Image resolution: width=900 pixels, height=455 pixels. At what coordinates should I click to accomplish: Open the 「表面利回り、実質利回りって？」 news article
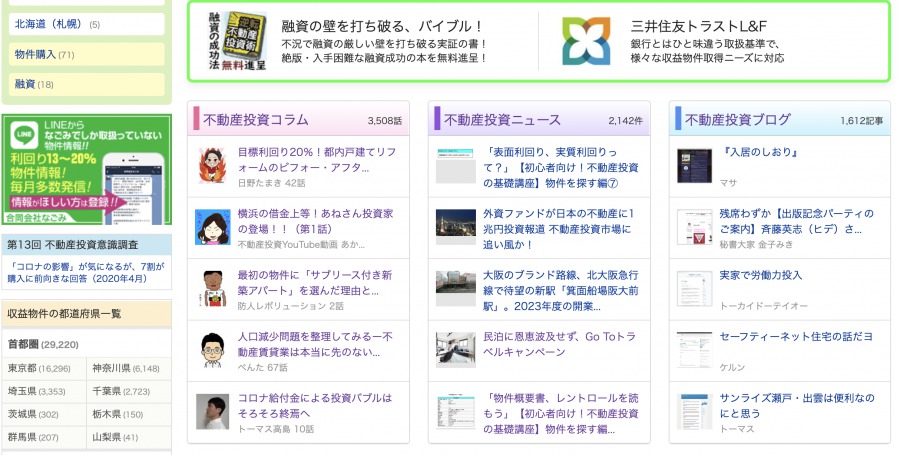point(561,168)
